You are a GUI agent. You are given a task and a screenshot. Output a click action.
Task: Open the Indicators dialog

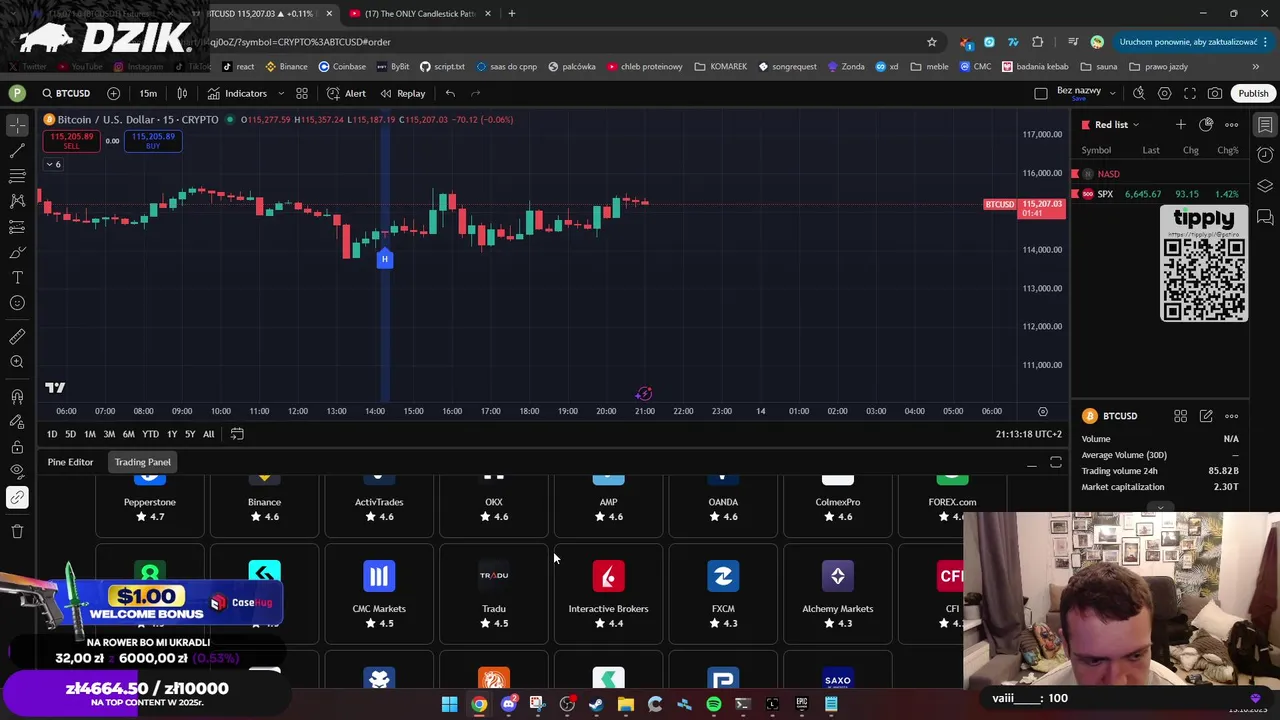(237, 93)
